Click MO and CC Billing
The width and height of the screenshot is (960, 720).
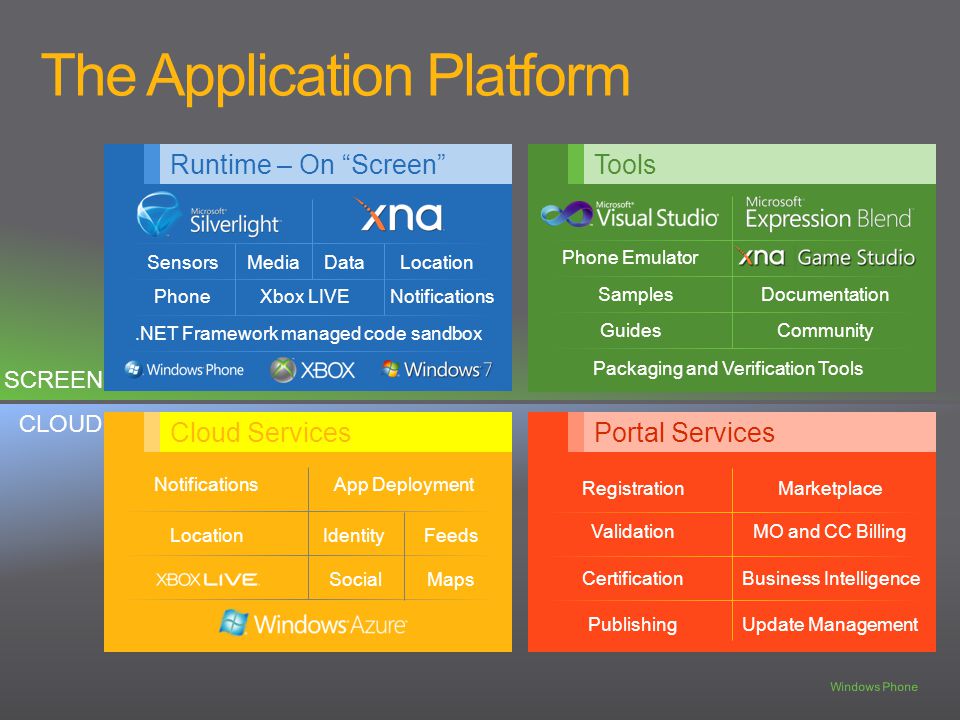click(829, 531)
